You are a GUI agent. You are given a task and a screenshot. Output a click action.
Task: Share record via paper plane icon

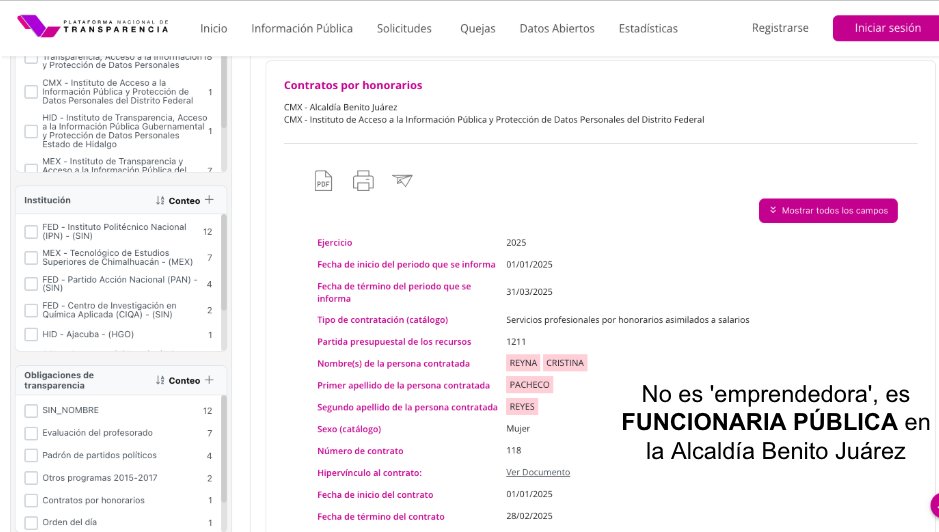(x=402, y=180)
